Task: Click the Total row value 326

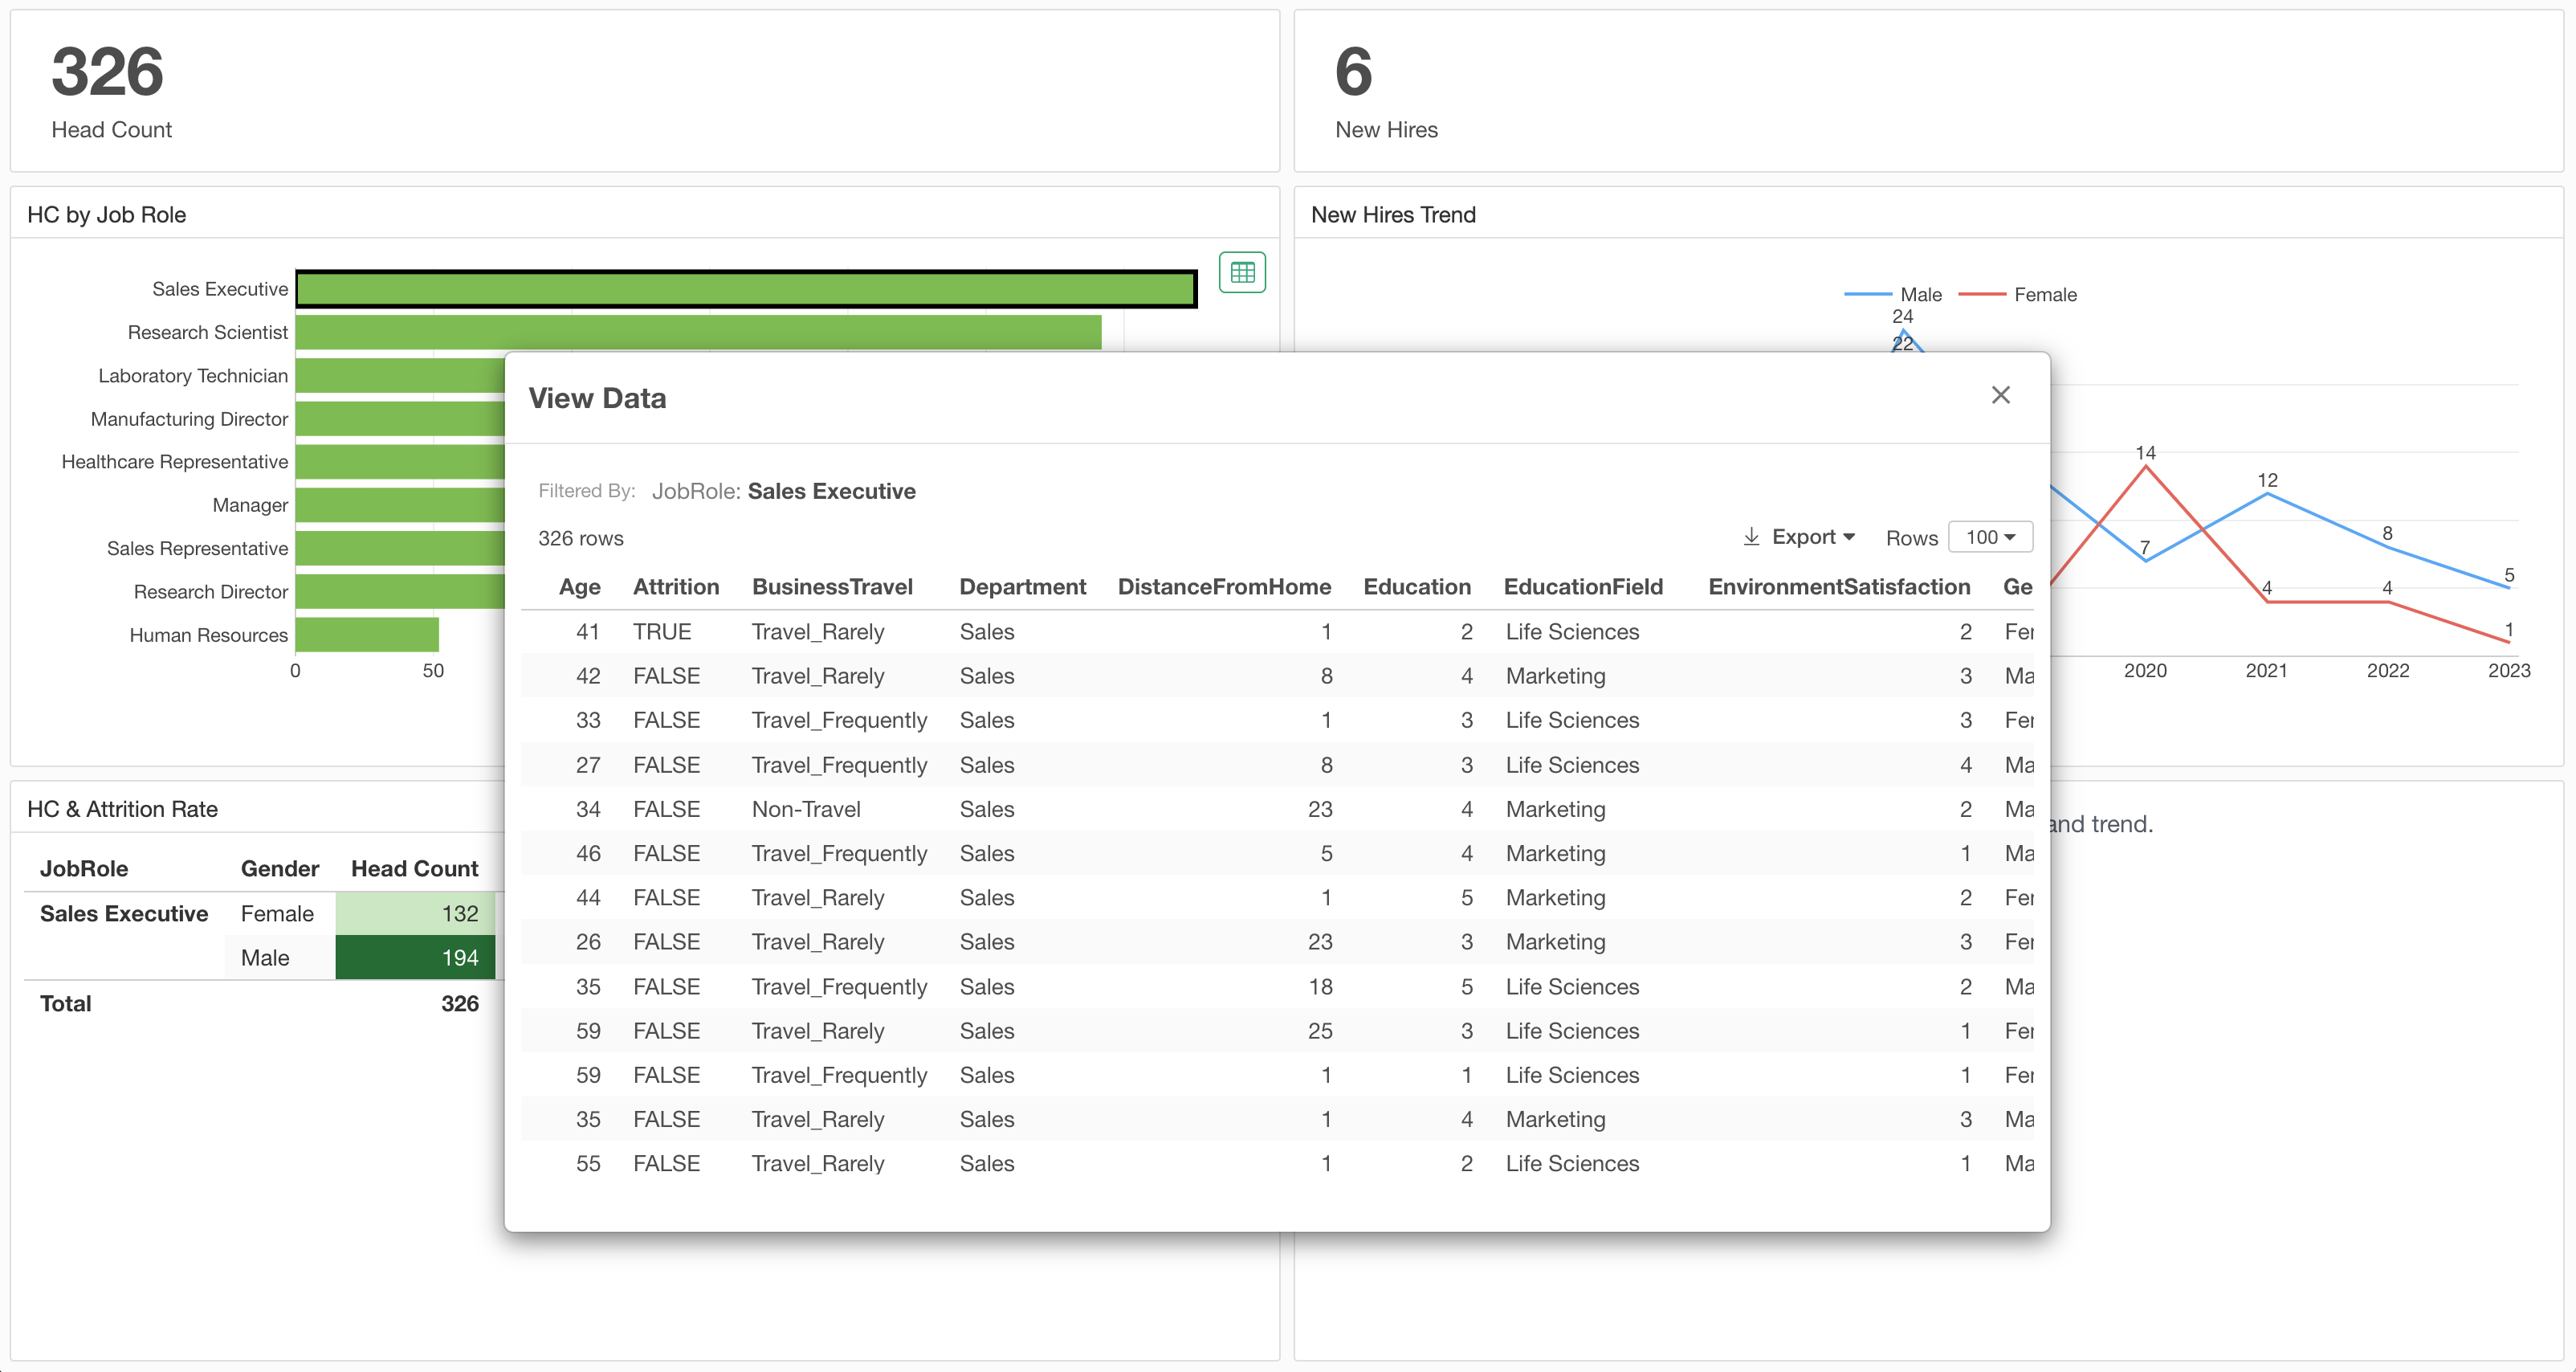Action: (460, 1003)
